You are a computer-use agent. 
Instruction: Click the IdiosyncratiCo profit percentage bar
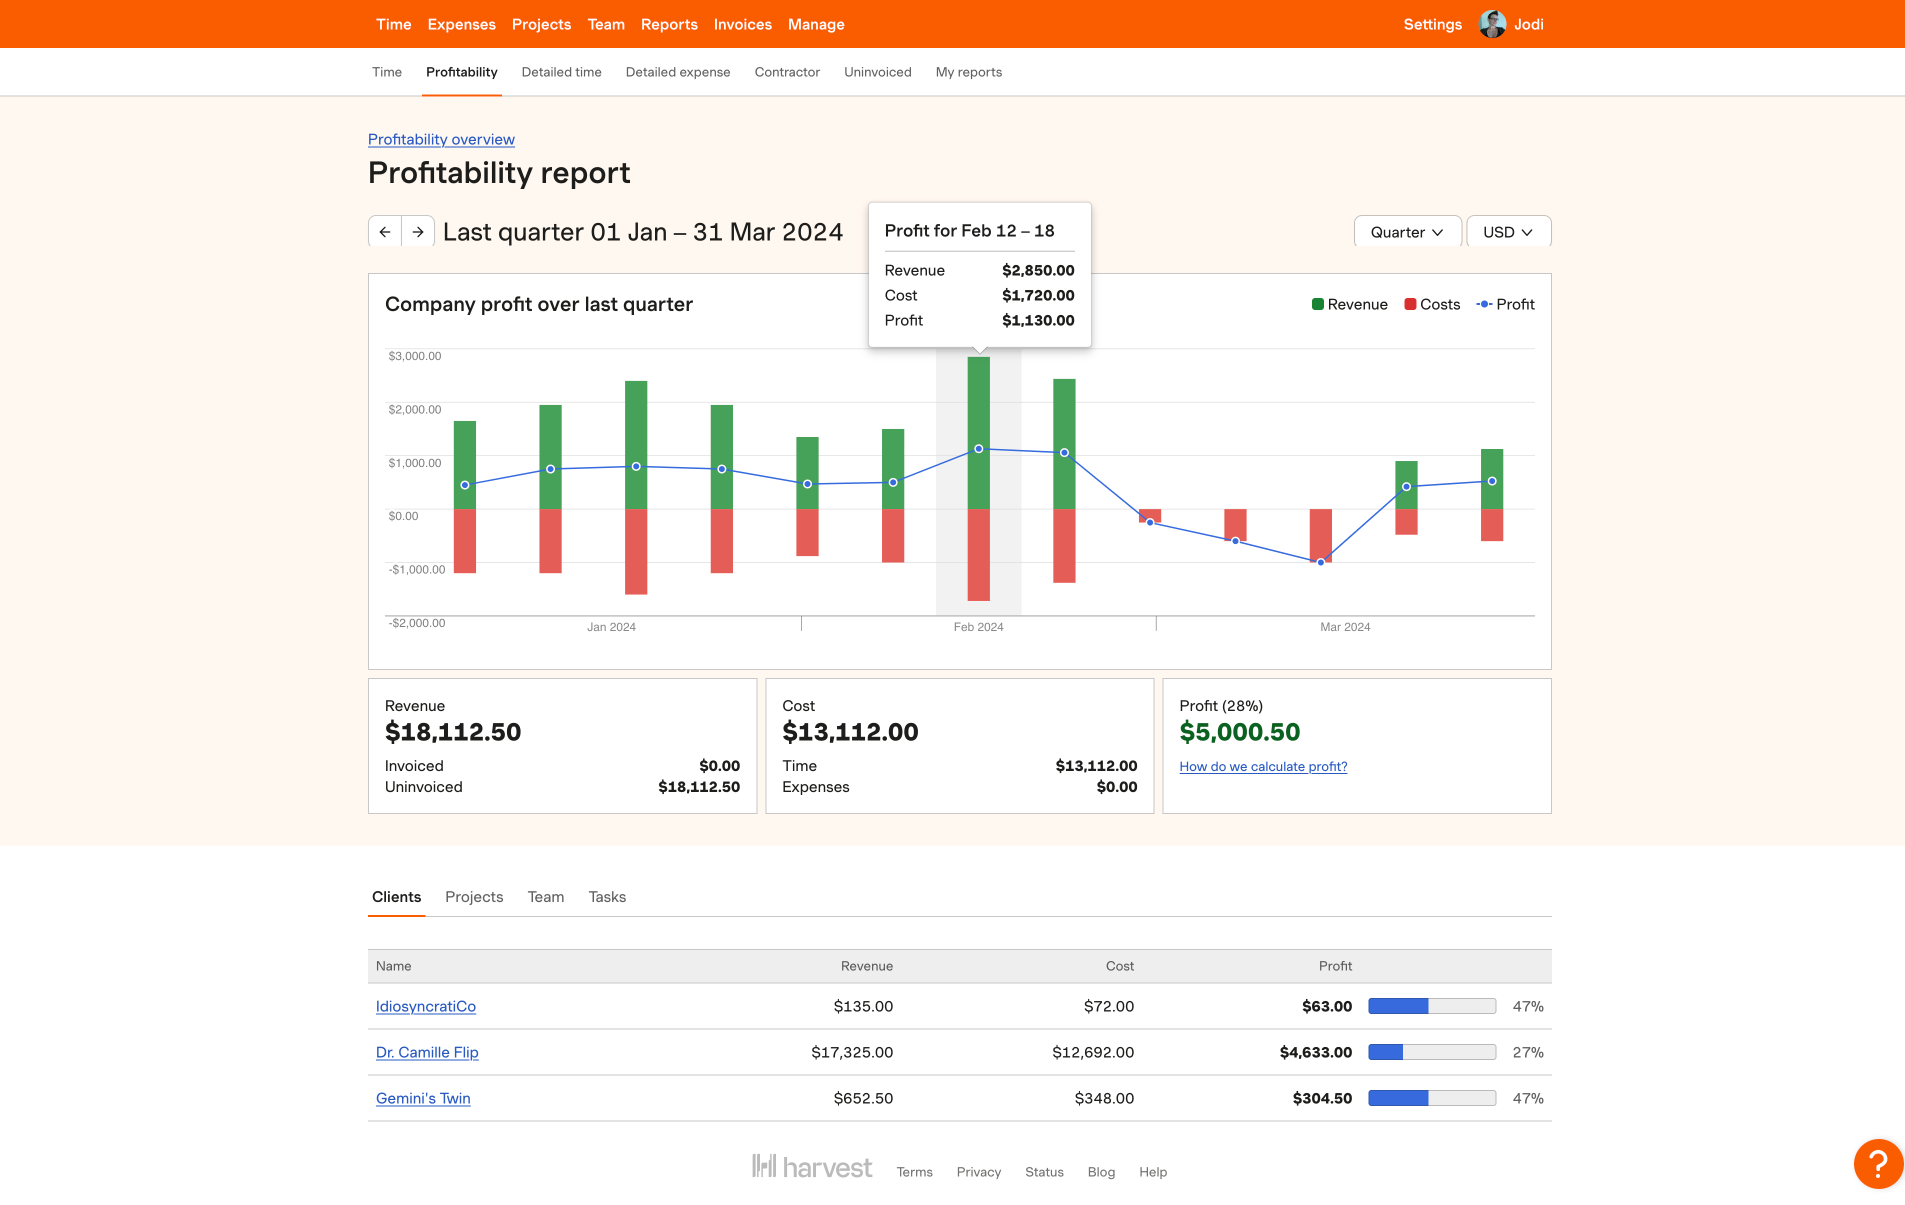[1431, 1006]
